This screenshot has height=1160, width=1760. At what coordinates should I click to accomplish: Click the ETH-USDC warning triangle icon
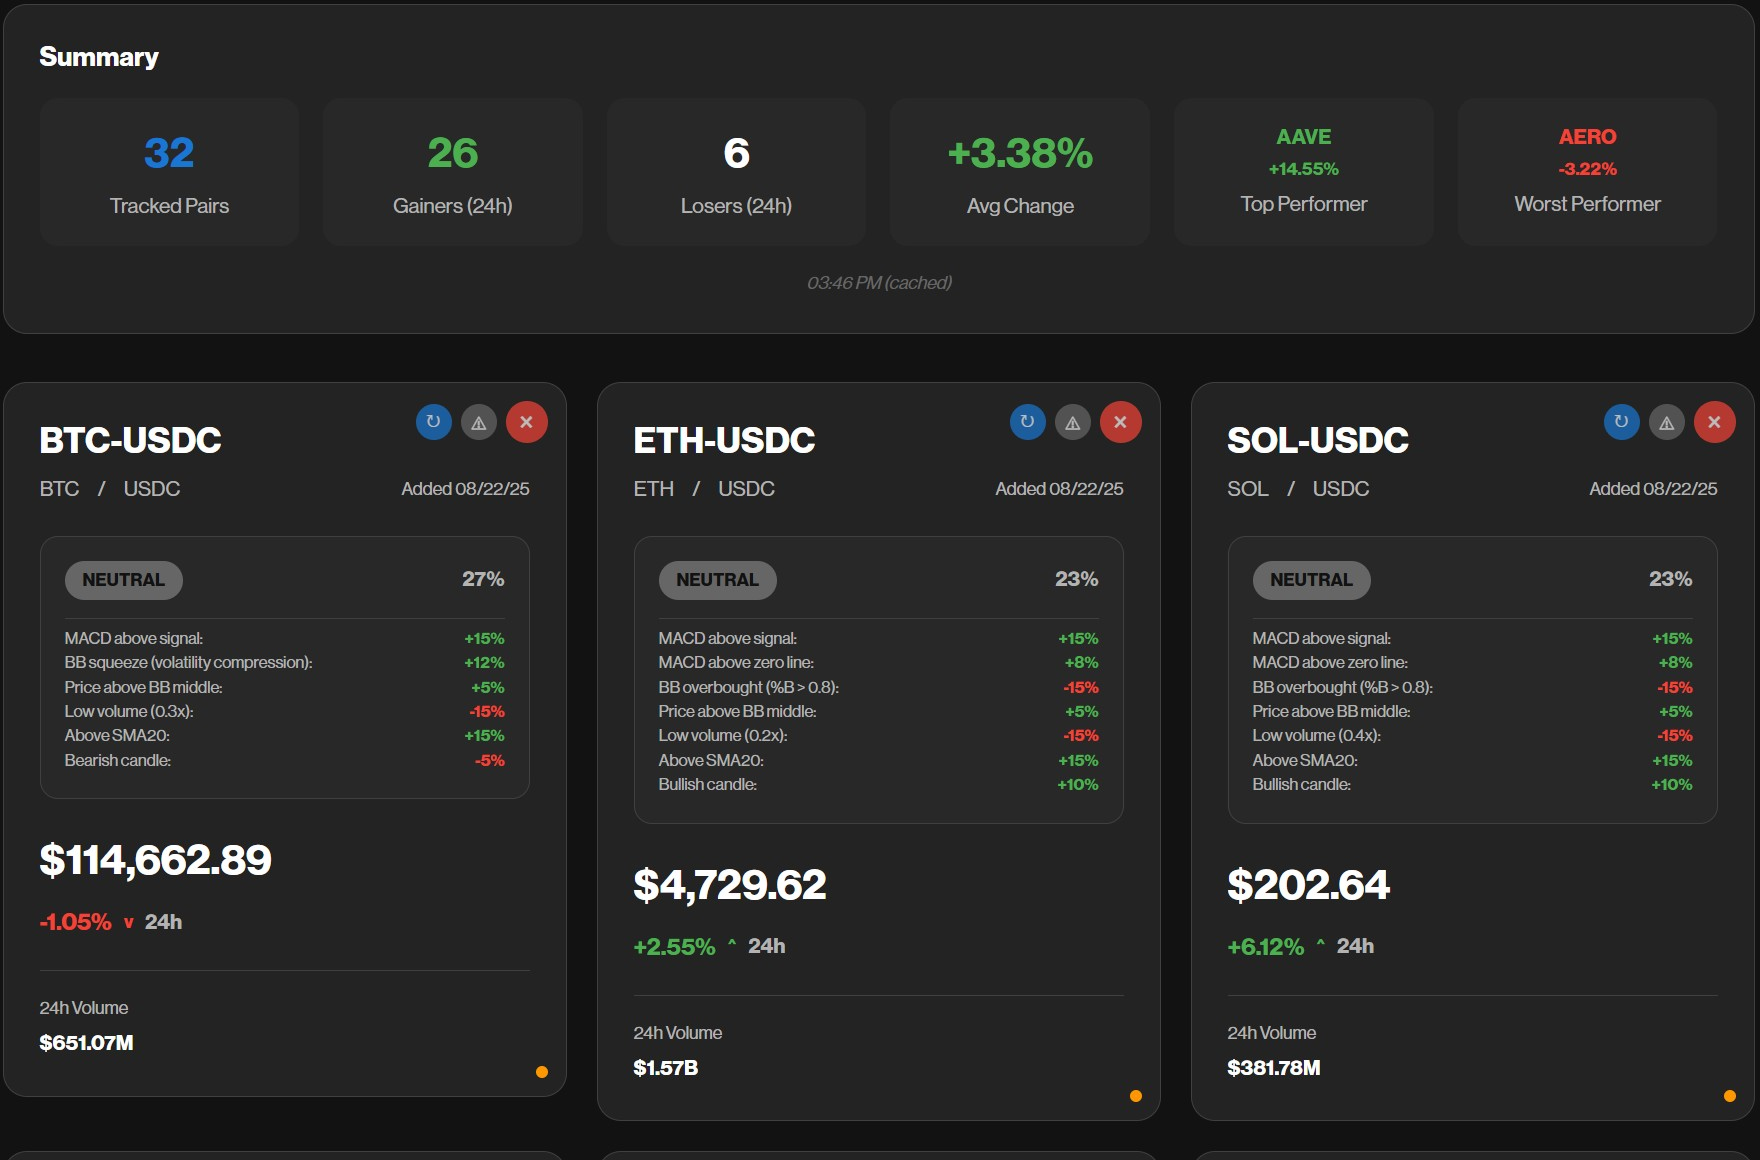pyautogui.click(x=1073, y=422)
